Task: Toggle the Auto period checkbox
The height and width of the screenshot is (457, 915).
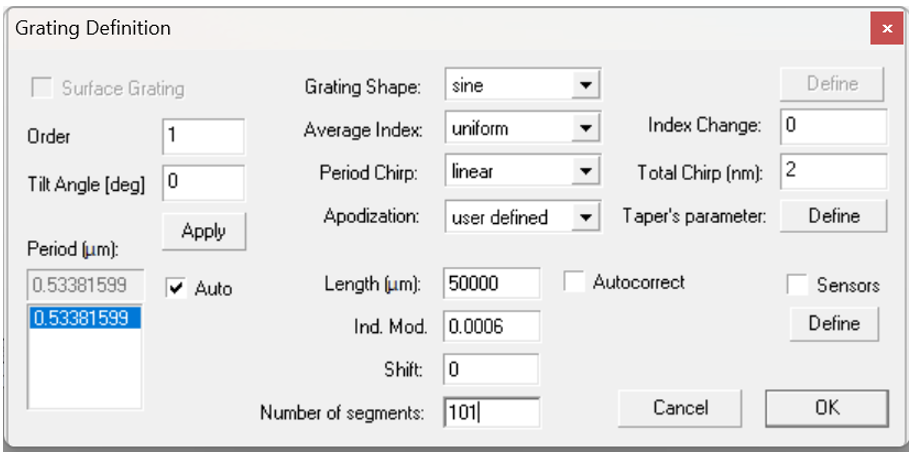Action: coord(177,288)
